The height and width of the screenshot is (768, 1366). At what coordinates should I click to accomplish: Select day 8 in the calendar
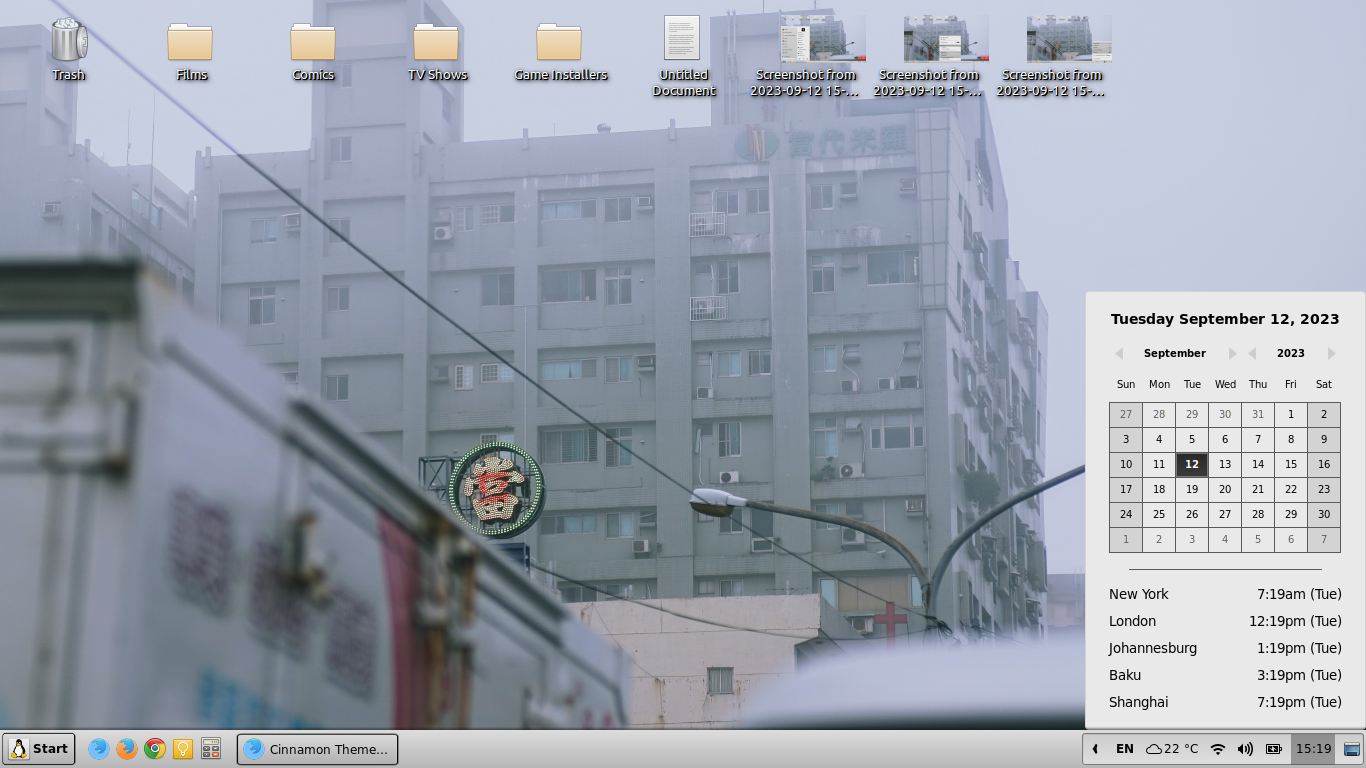[x=1291, y=439]
